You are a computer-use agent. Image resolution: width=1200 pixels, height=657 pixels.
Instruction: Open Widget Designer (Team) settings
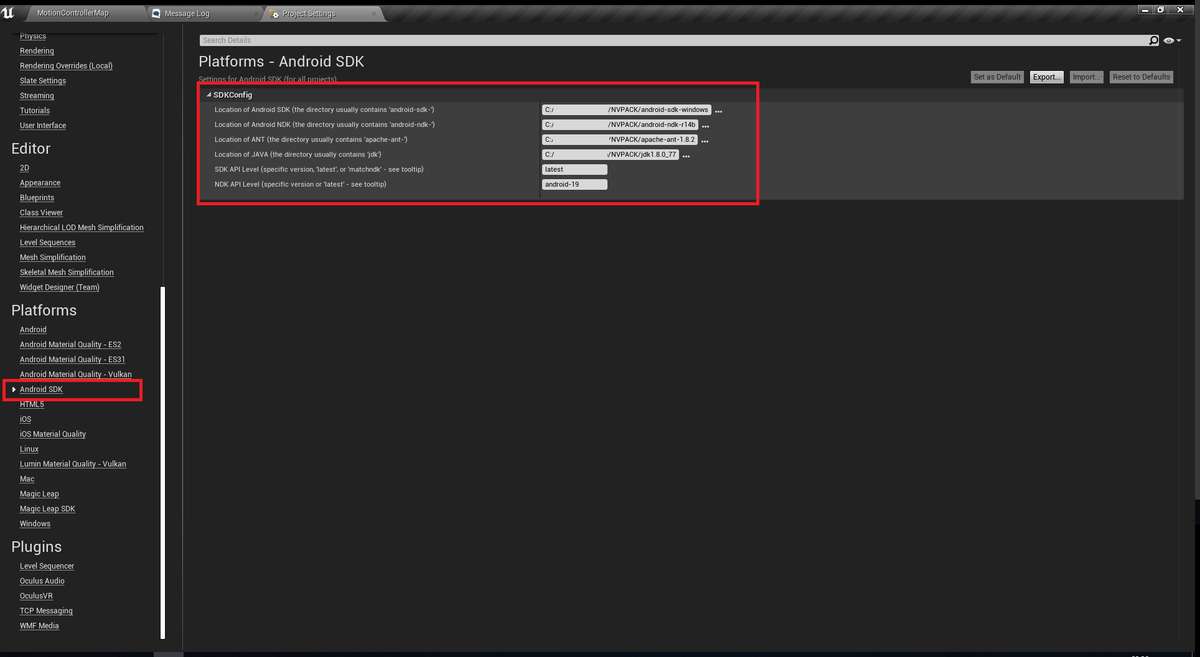pos(60,288)
